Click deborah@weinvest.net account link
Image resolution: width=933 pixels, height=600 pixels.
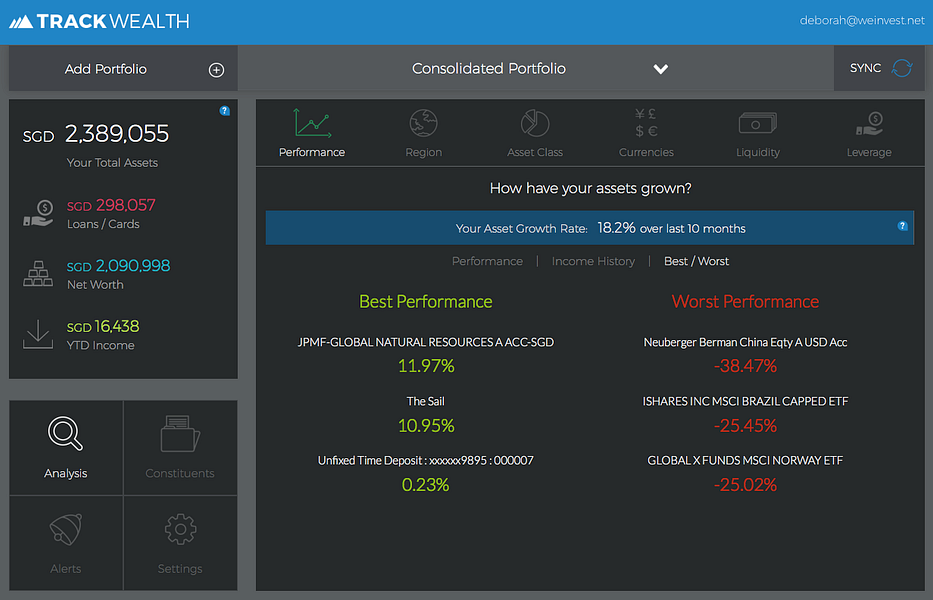pos(862,20)
